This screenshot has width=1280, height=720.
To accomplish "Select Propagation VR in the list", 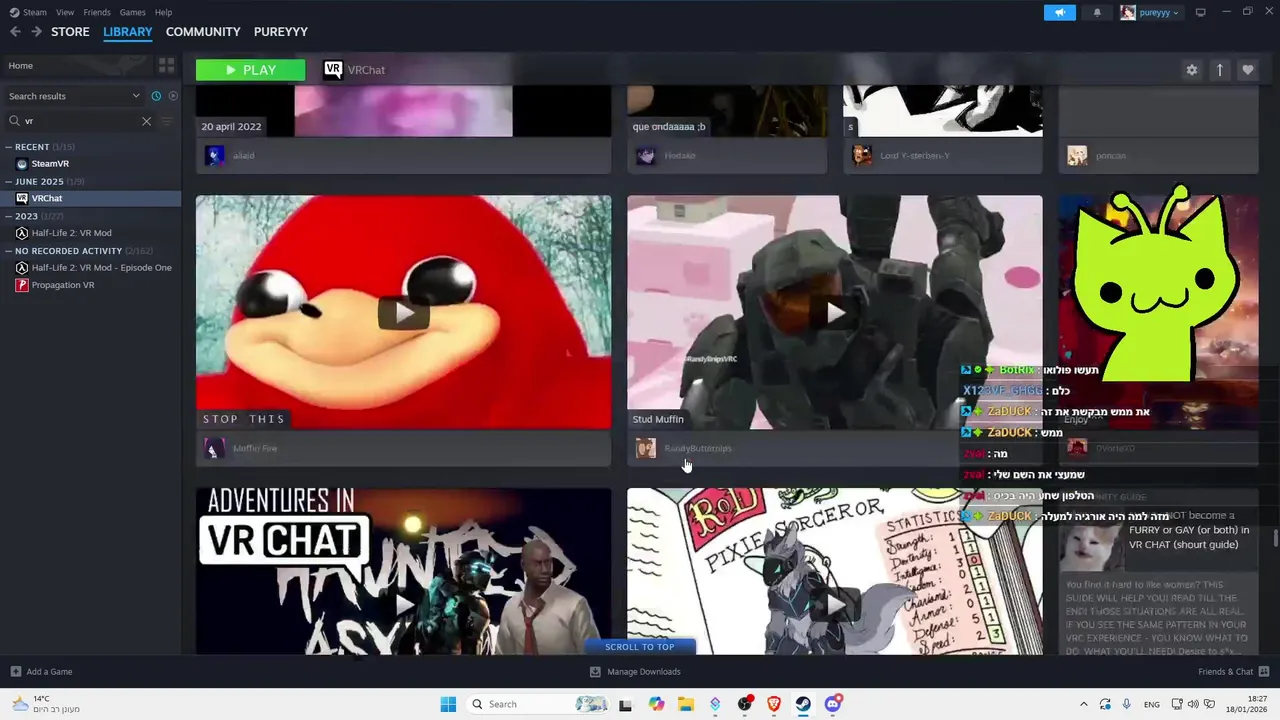I will (x=90, y=285).
